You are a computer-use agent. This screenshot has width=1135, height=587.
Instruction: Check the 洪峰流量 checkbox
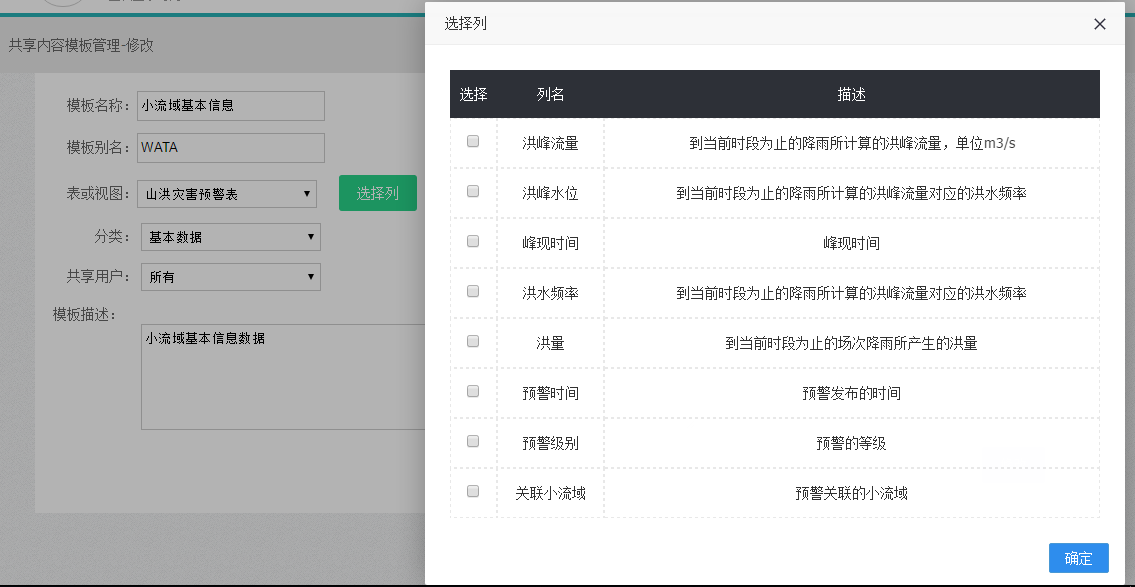point(472,140)
